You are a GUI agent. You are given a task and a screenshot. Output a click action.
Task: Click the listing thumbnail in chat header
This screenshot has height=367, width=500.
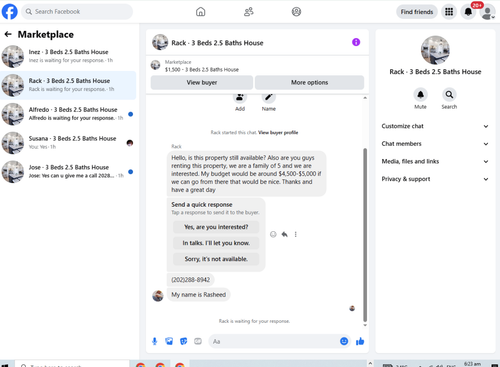[x=160, y=42]
